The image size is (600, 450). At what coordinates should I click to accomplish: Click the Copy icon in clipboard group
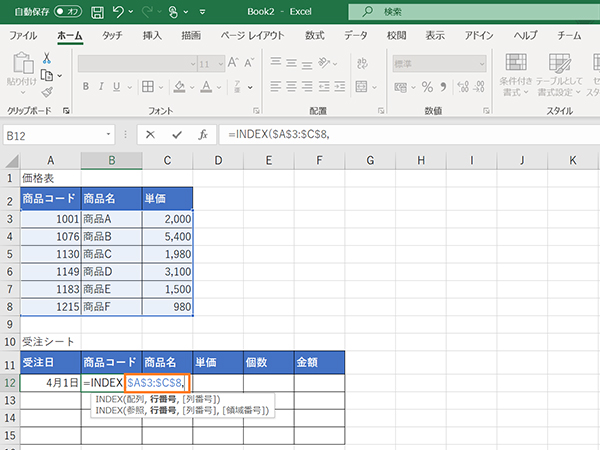(x=47, y=75)
